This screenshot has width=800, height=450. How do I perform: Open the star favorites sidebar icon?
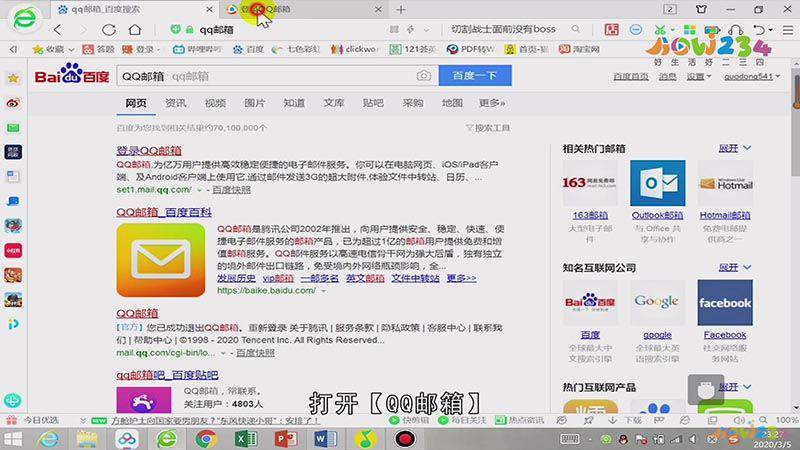tap(13, 78)
